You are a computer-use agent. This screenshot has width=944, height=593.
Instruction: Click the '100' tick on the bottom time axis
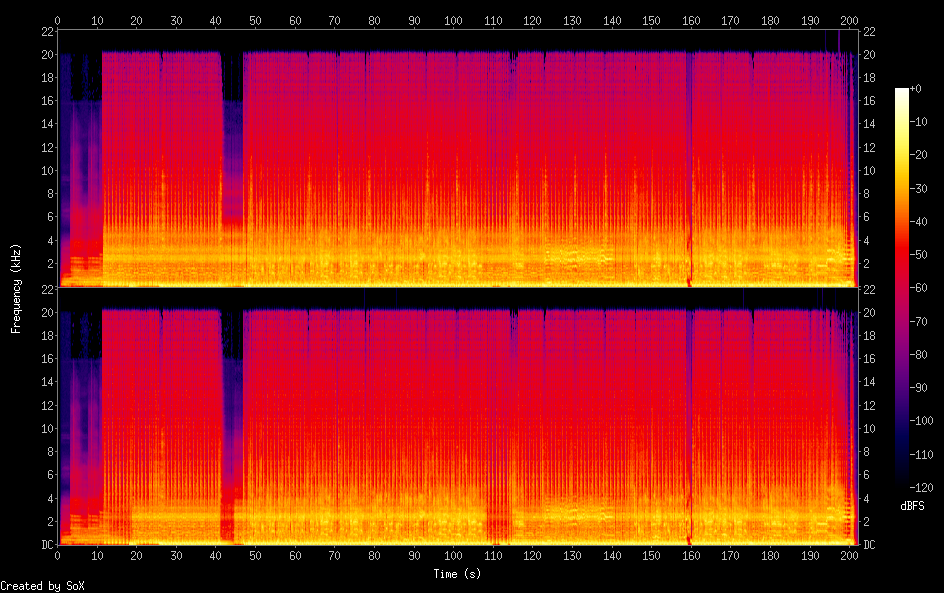coord(453,556)
